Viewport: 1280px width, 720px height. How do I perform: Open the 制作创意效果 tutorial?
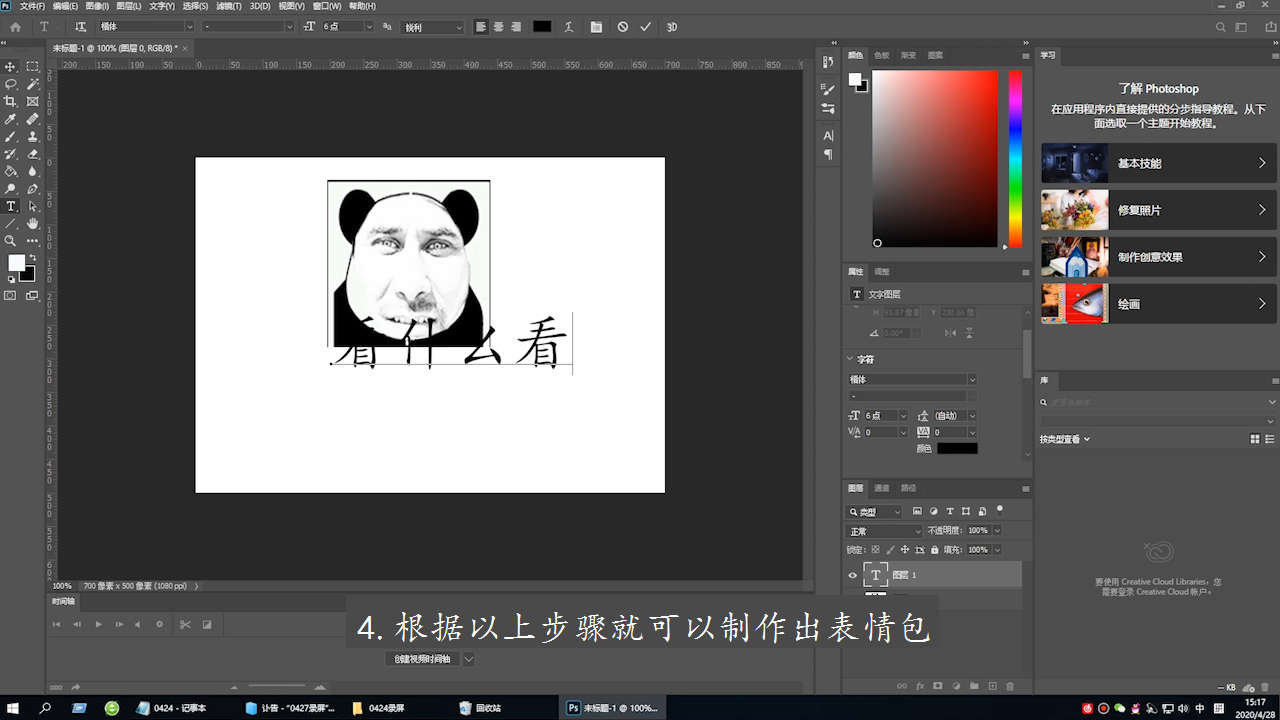1159,257
